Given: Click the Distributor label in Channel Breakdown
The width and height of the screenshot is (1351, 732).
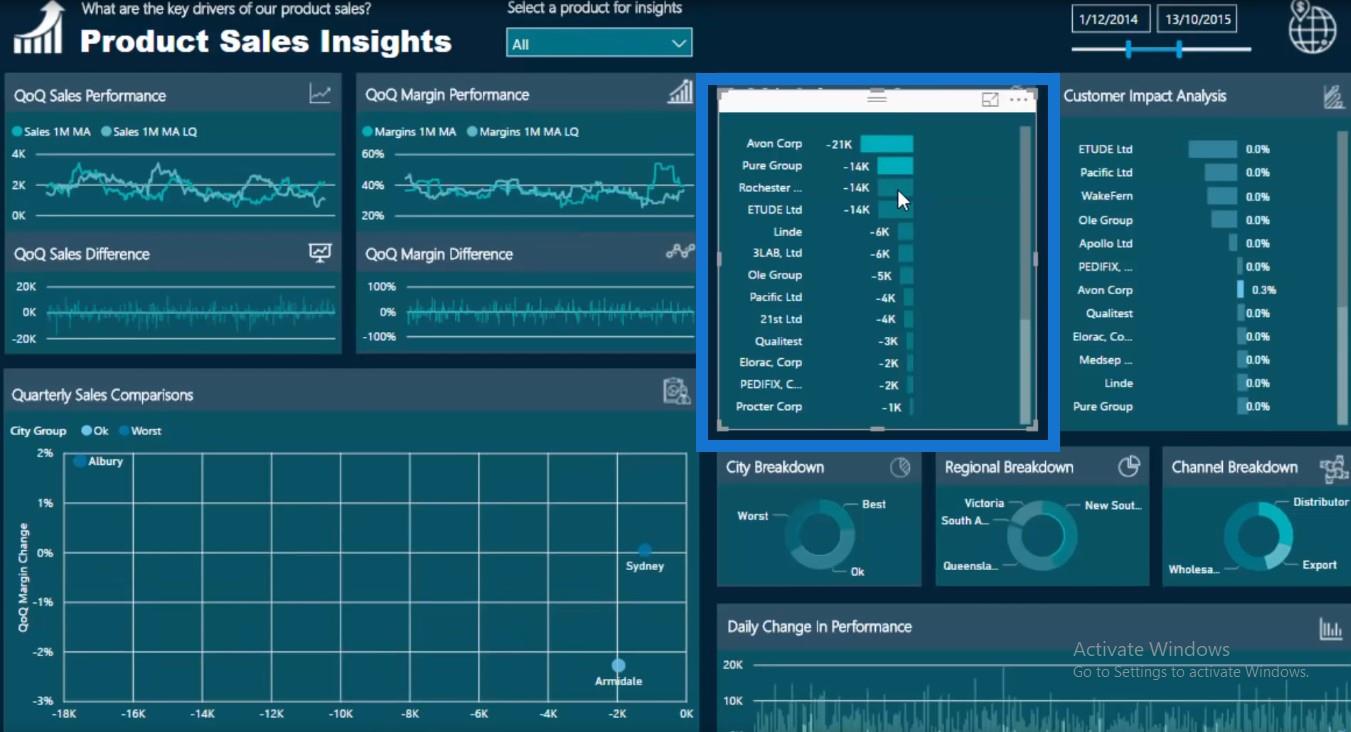Looking at the screenshot, I should coord(1320,502).
